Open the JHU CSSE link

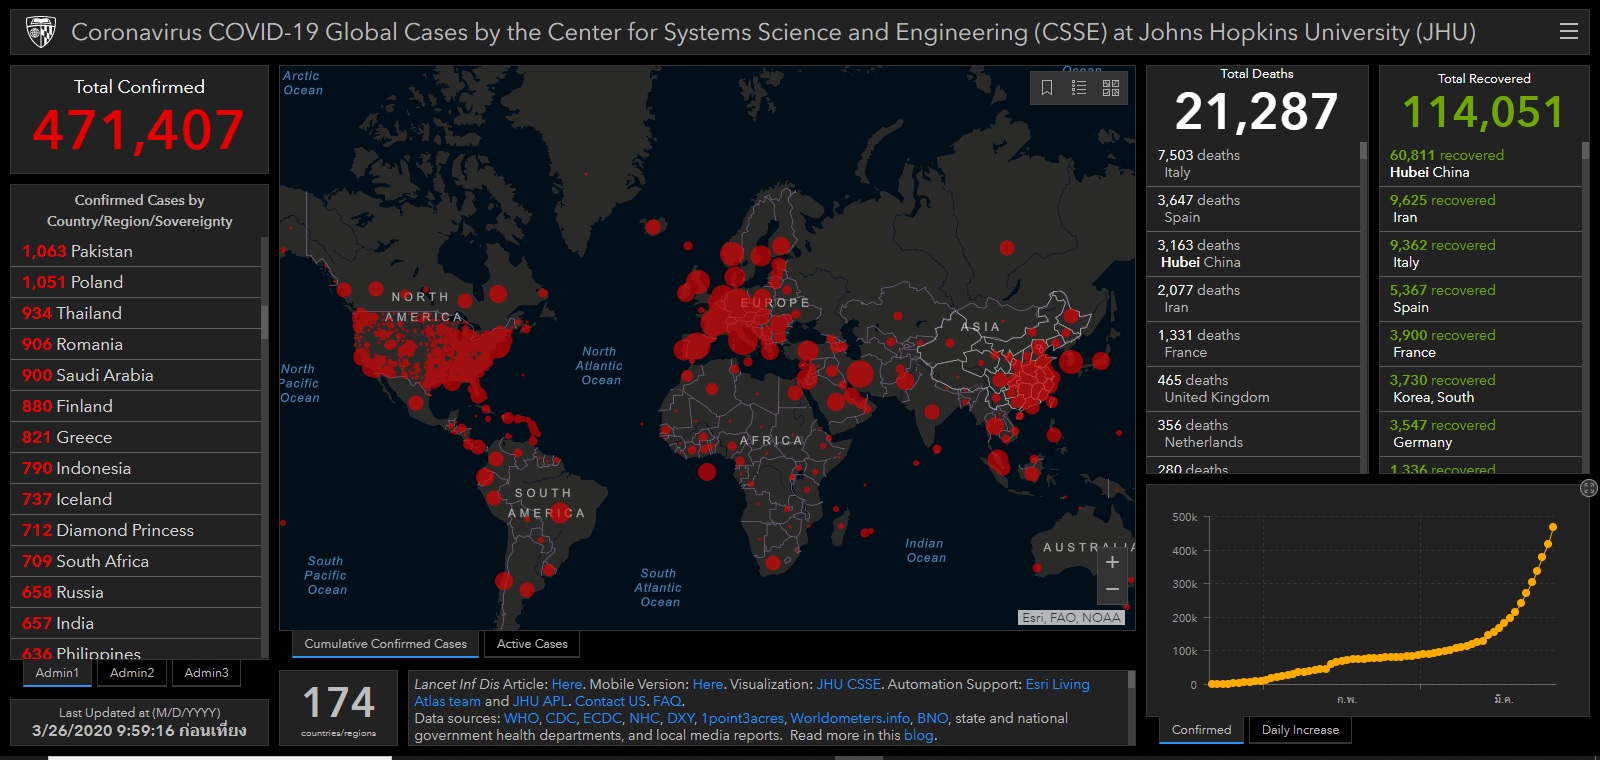[848, 684]
